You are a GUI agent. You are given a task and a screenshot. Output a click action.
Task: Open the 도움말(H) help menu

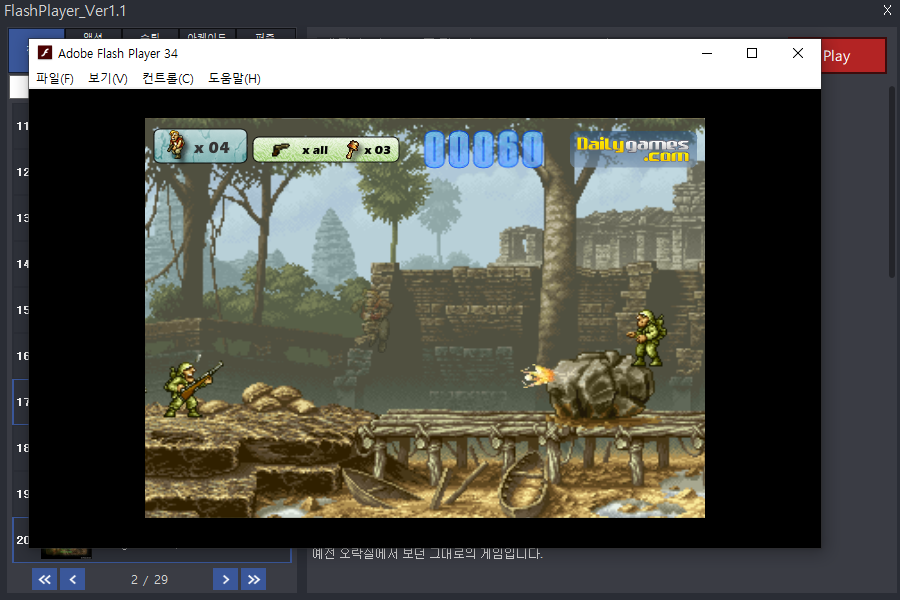pyautogui.click(x=234, y=78)
